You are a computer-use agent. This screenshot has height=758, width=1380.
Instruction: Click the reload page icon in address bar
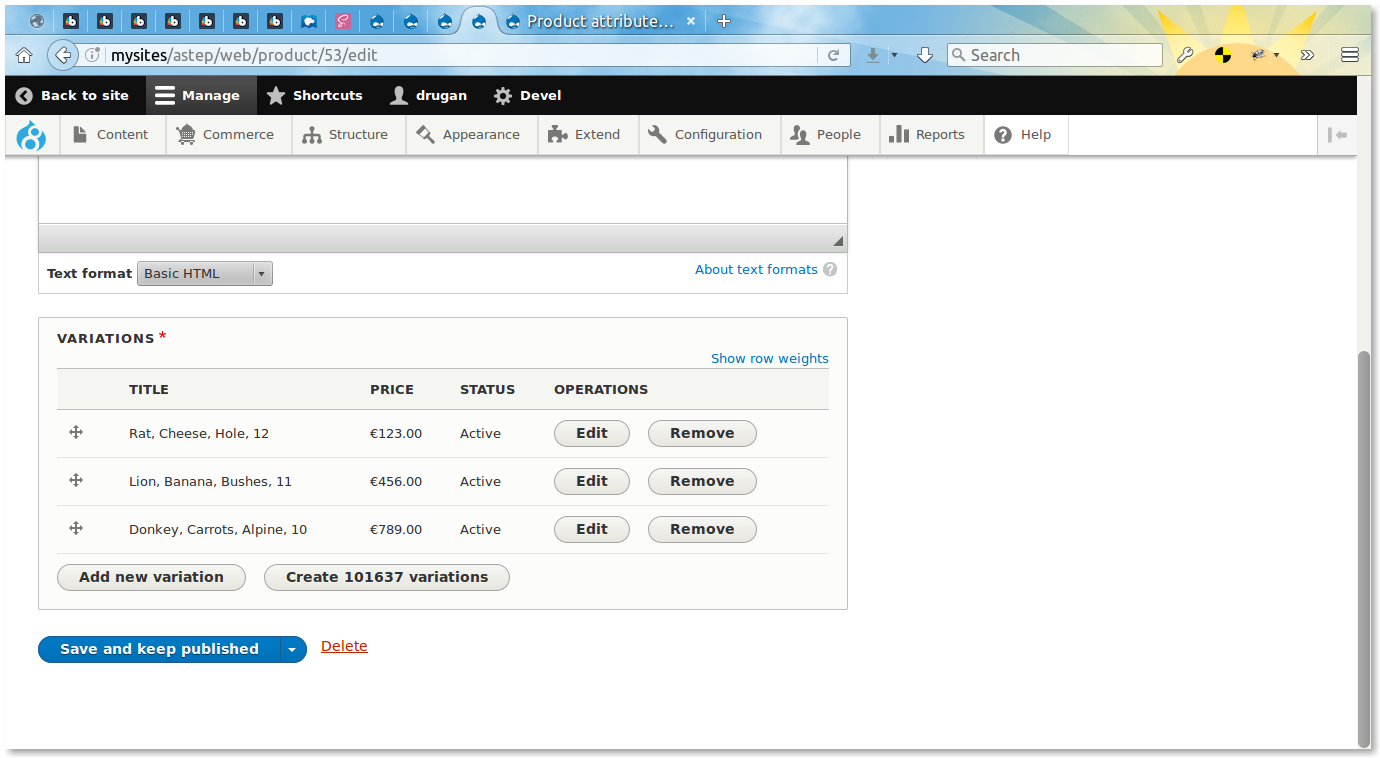(x=833, y=56)
